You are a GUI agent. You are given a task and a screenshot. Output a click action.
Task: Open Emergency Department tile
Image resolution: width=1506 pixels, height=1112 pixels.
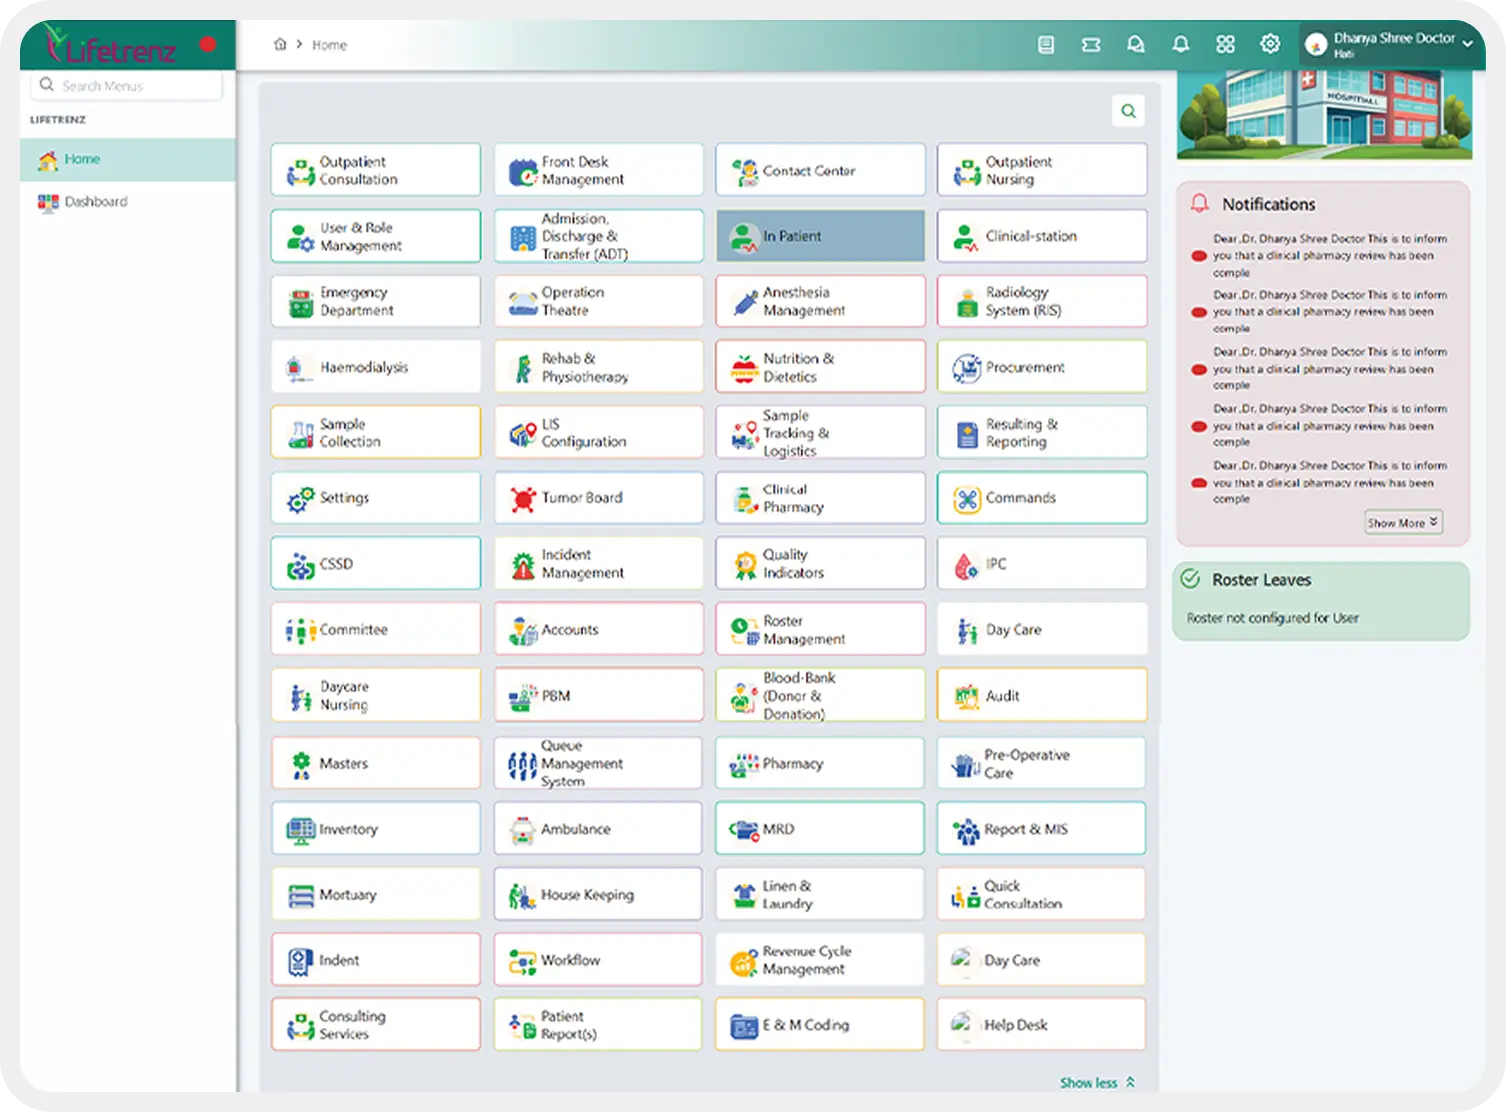click(x=376, y=301)
